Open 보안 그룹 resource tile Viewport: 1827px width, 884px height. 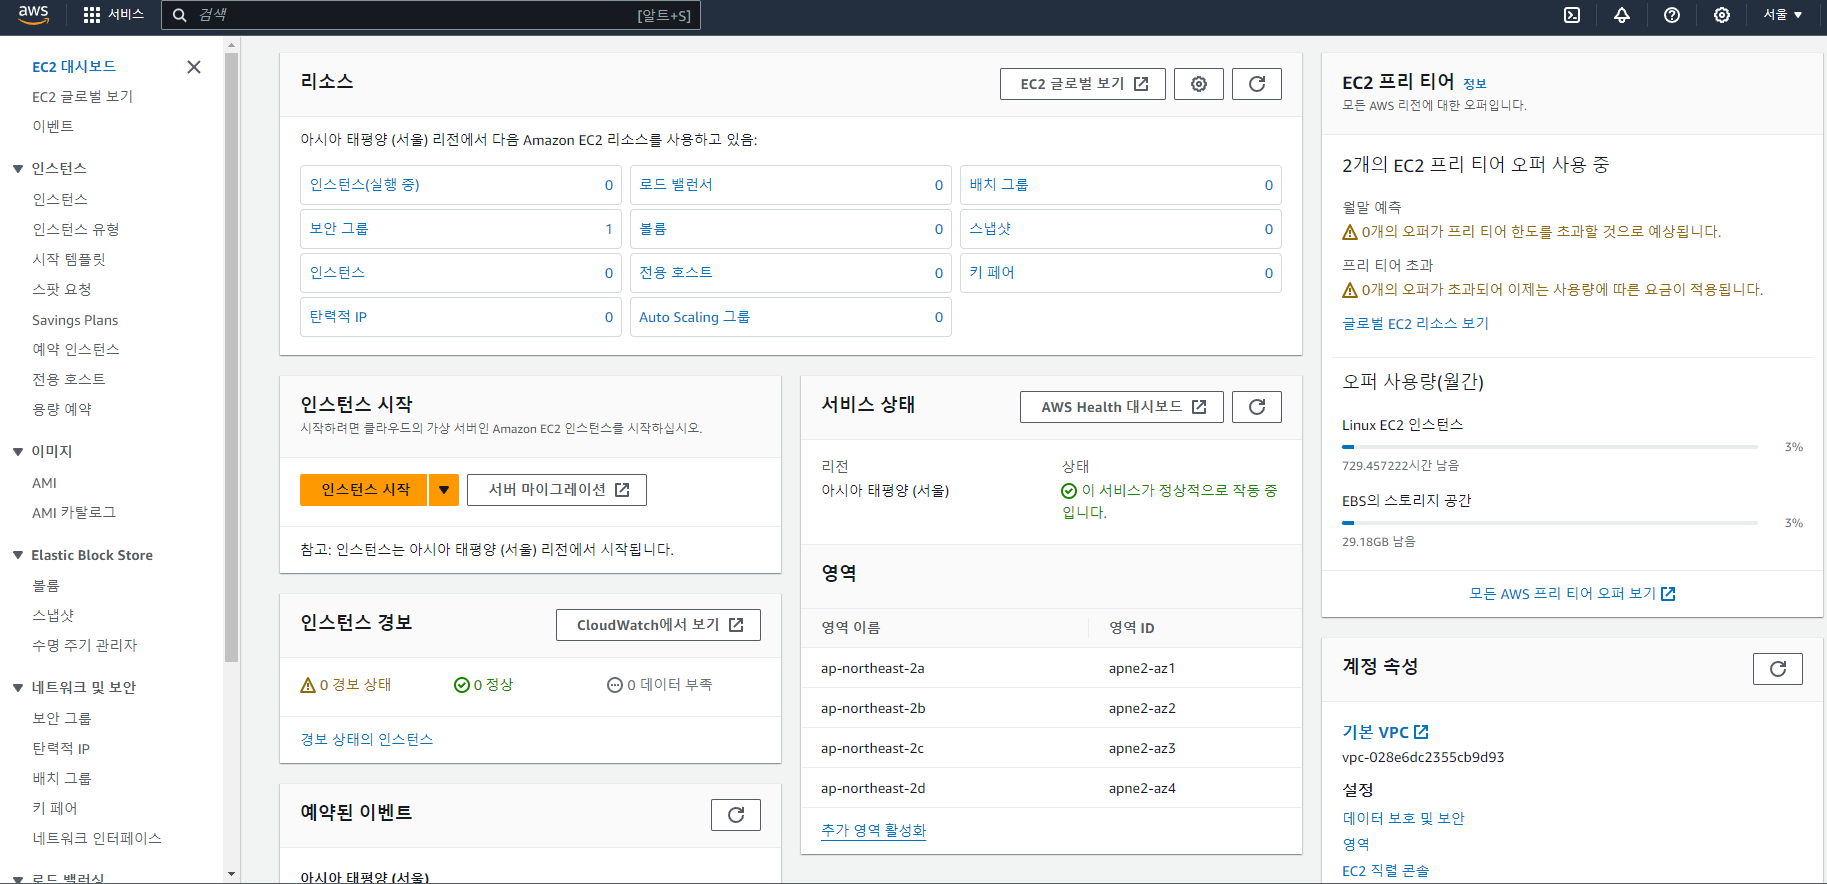pyautogui.click(x=461, y=229)
